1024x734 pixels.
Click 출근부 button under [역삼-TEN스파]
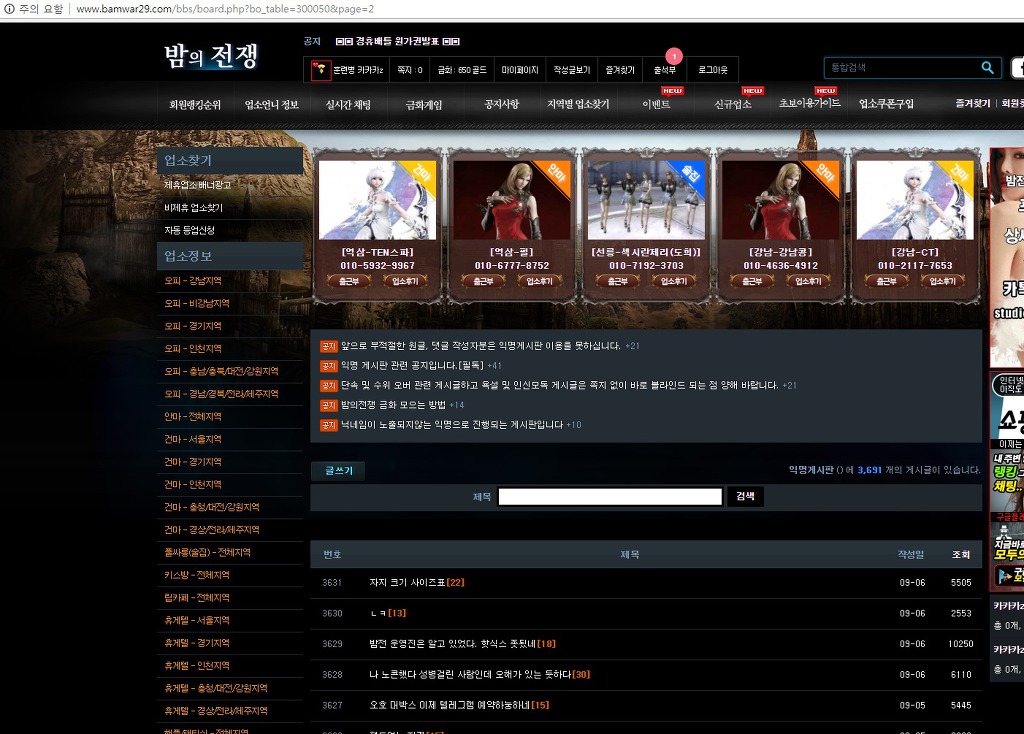point(349,281)
